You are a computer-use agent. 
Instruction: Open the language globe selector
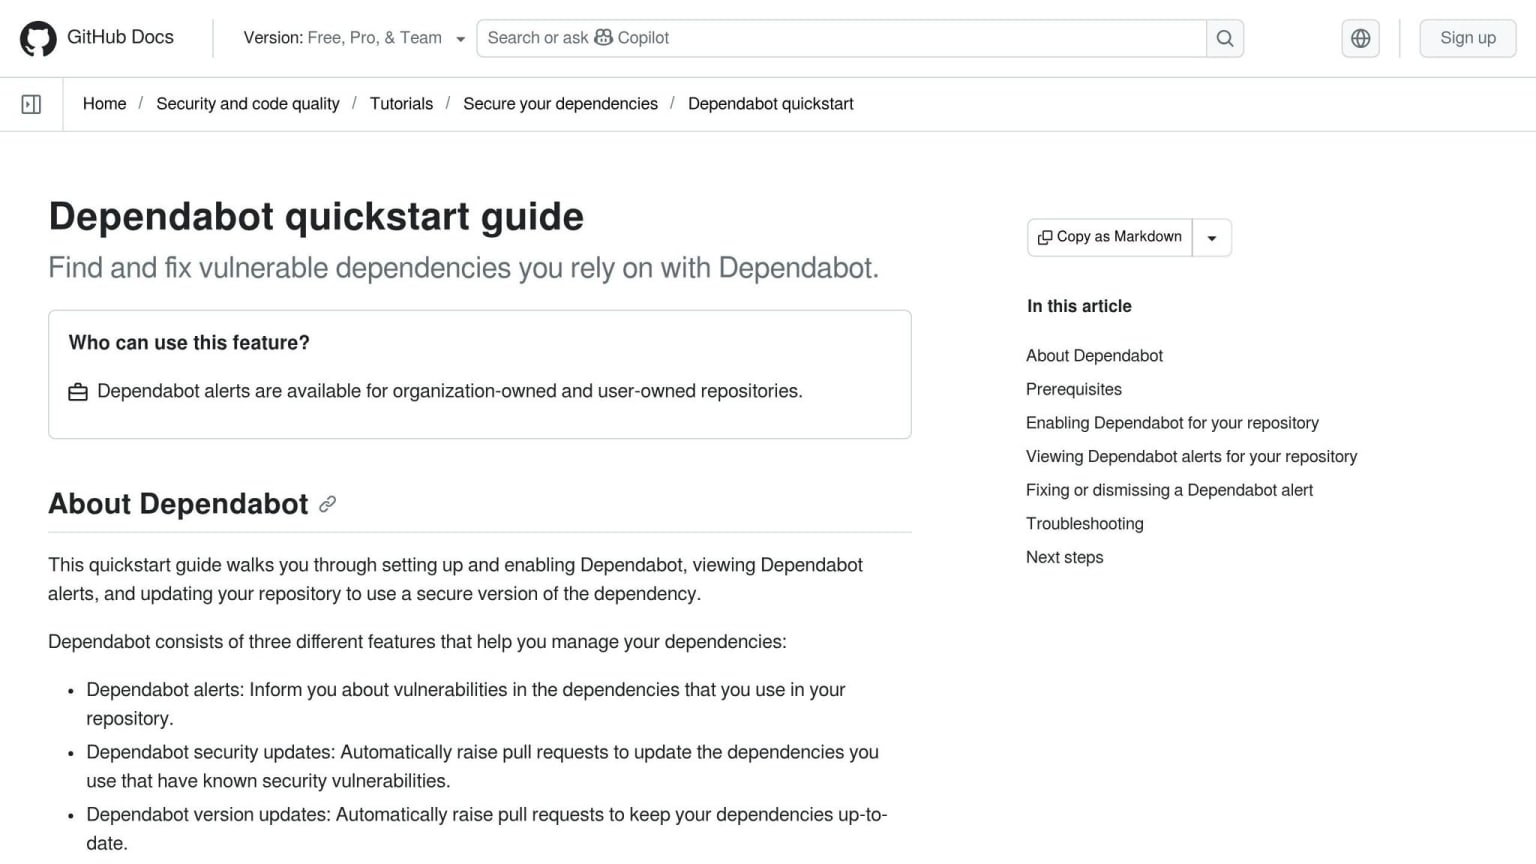(1360, 38)
